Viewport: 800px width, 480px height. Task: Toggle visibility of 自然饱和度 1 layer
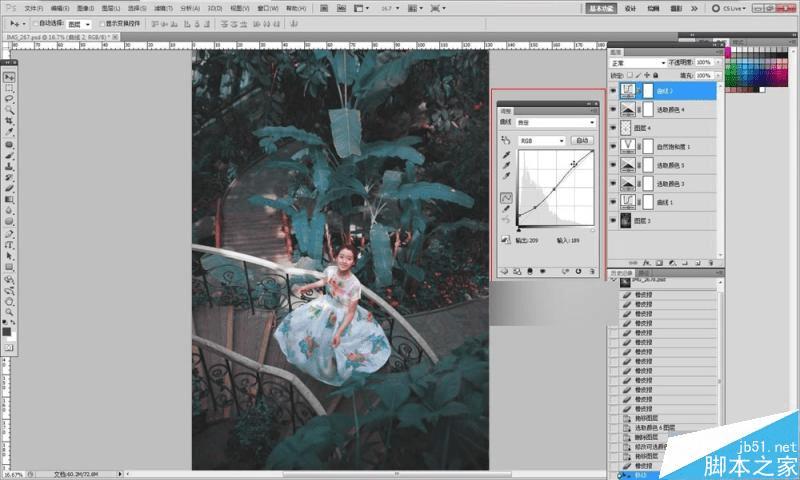click(614, 146)
